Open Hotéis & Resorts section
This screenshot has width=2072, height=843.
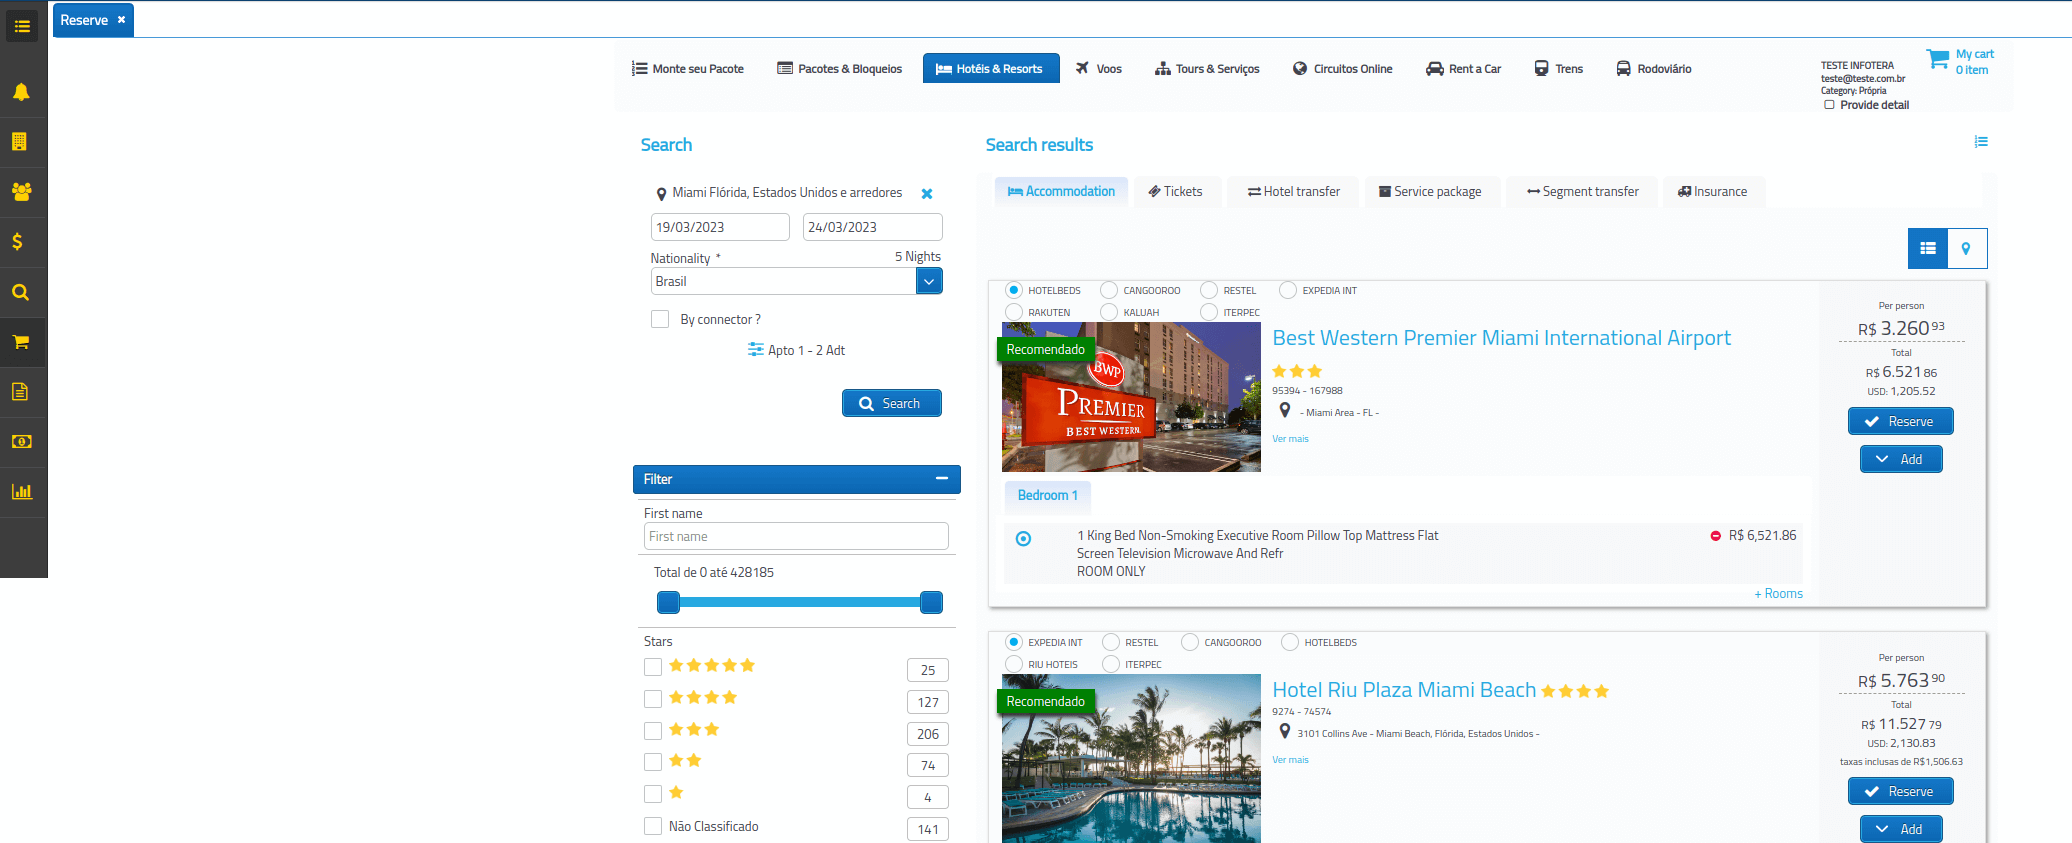coord(991,69)
